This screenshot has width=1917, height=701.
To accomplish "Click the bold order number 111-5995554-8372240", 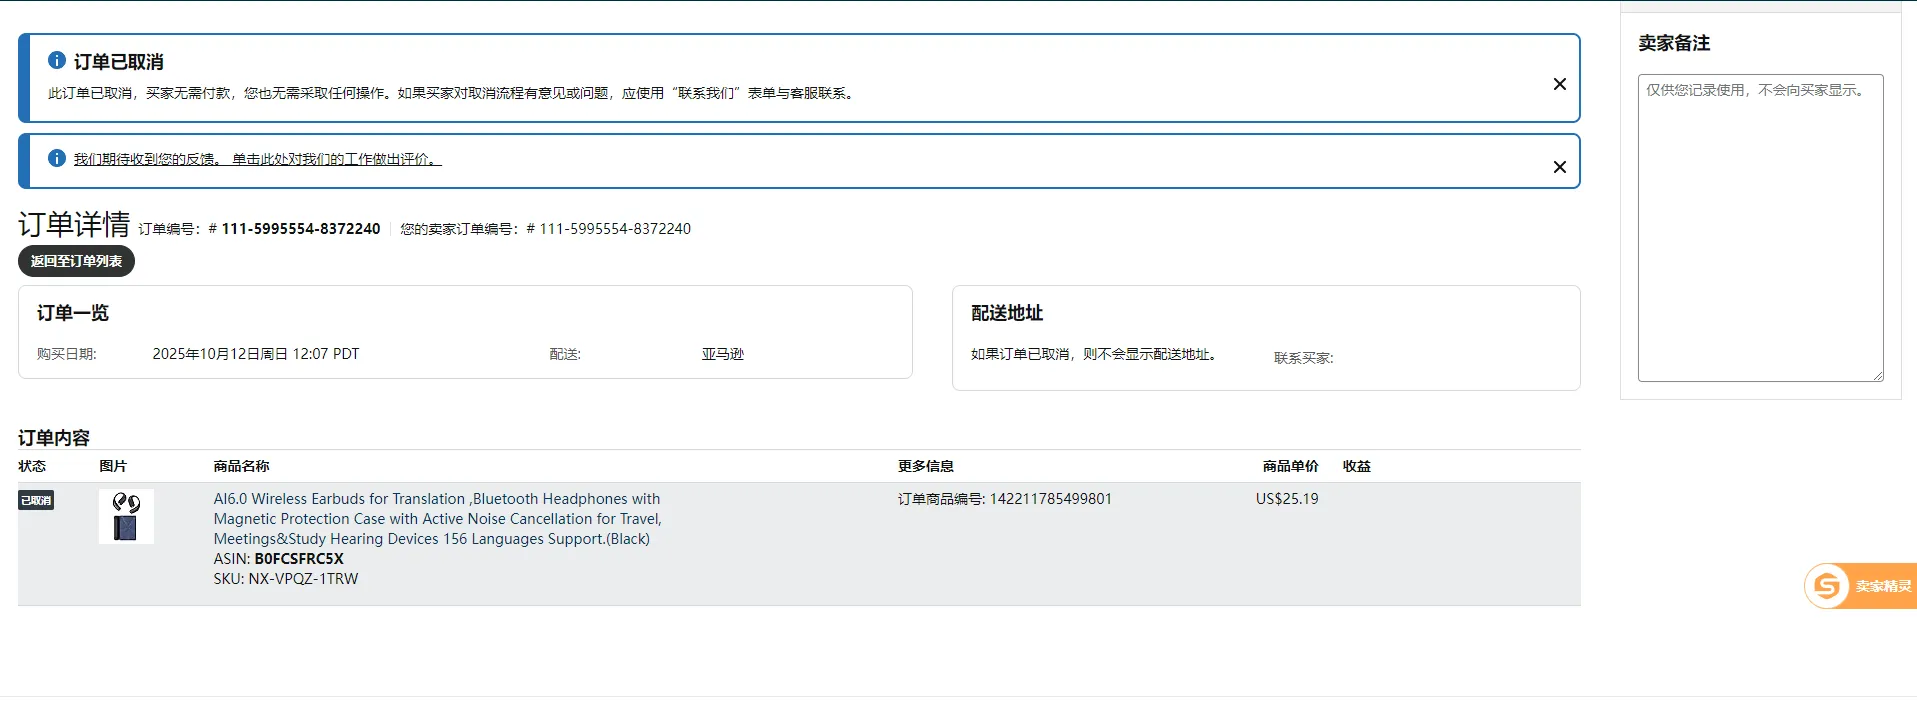I will pos(300,229).
